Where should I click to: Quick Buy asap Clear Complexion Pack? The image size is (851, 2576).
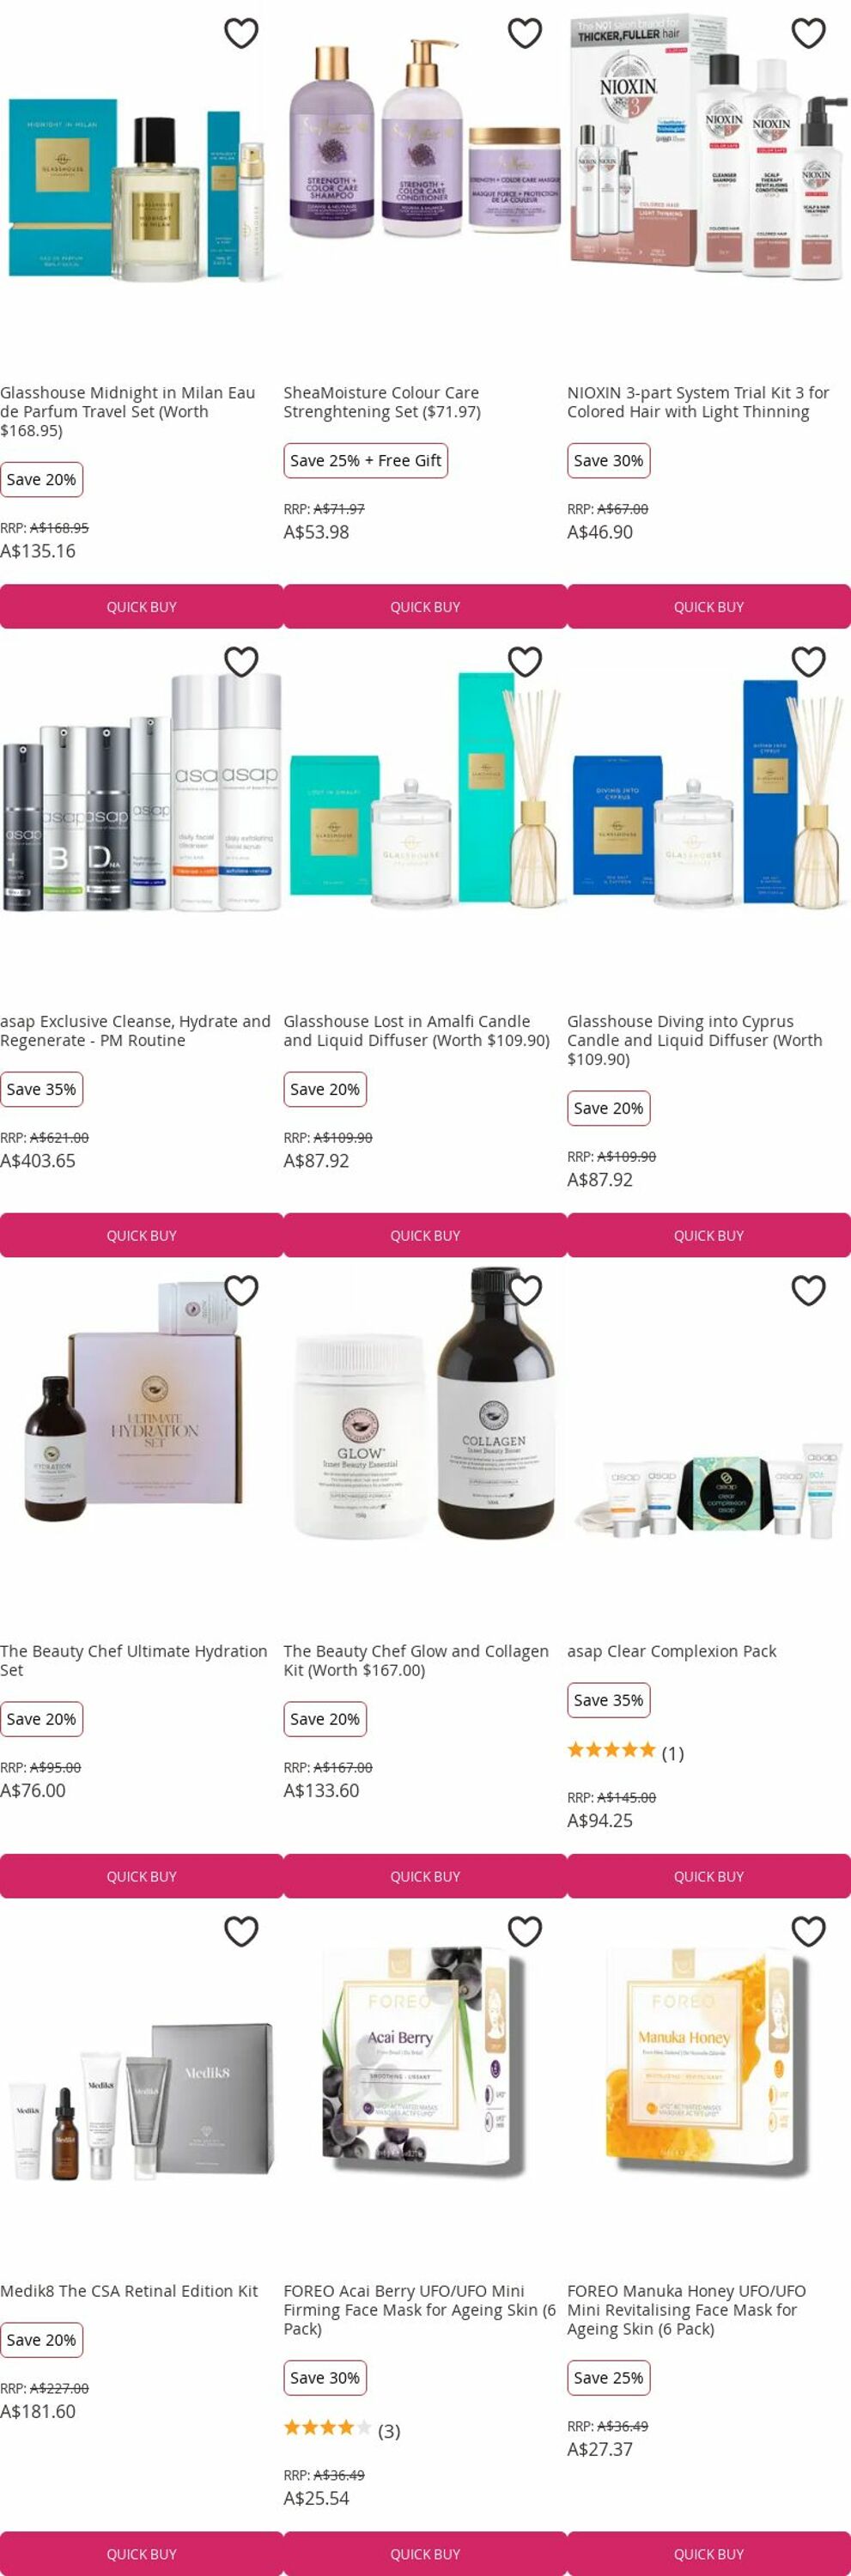pyautogui.click(x=709, y=1876)
